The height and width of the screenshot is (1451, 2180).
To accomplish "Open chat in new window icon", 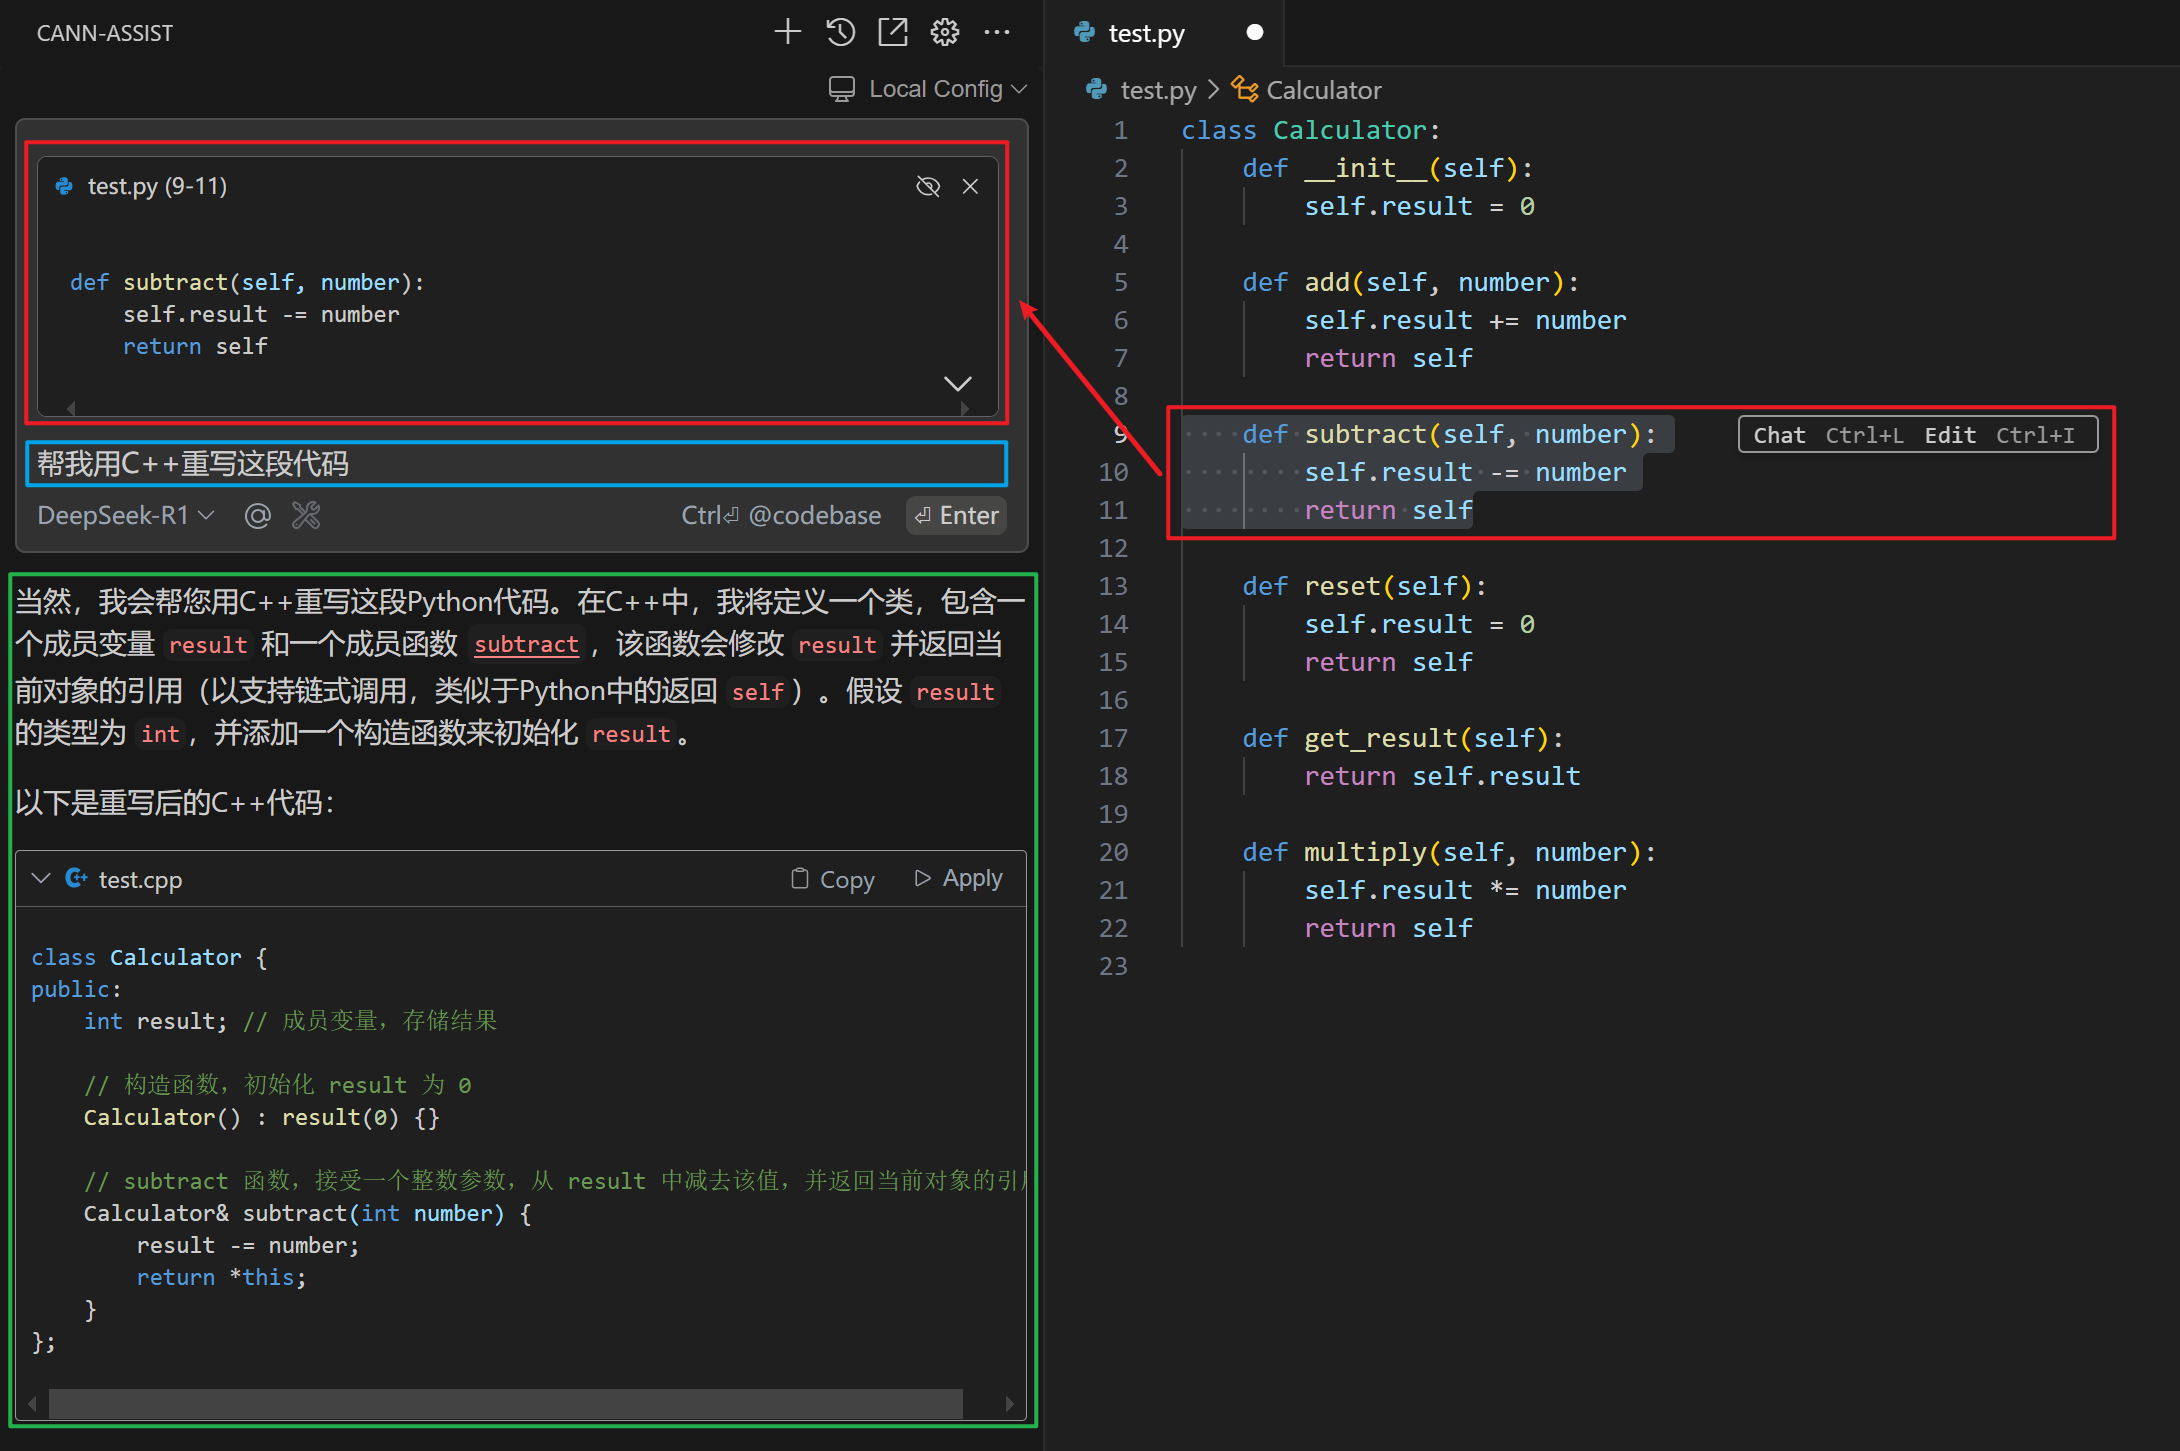I will [892, 32].
